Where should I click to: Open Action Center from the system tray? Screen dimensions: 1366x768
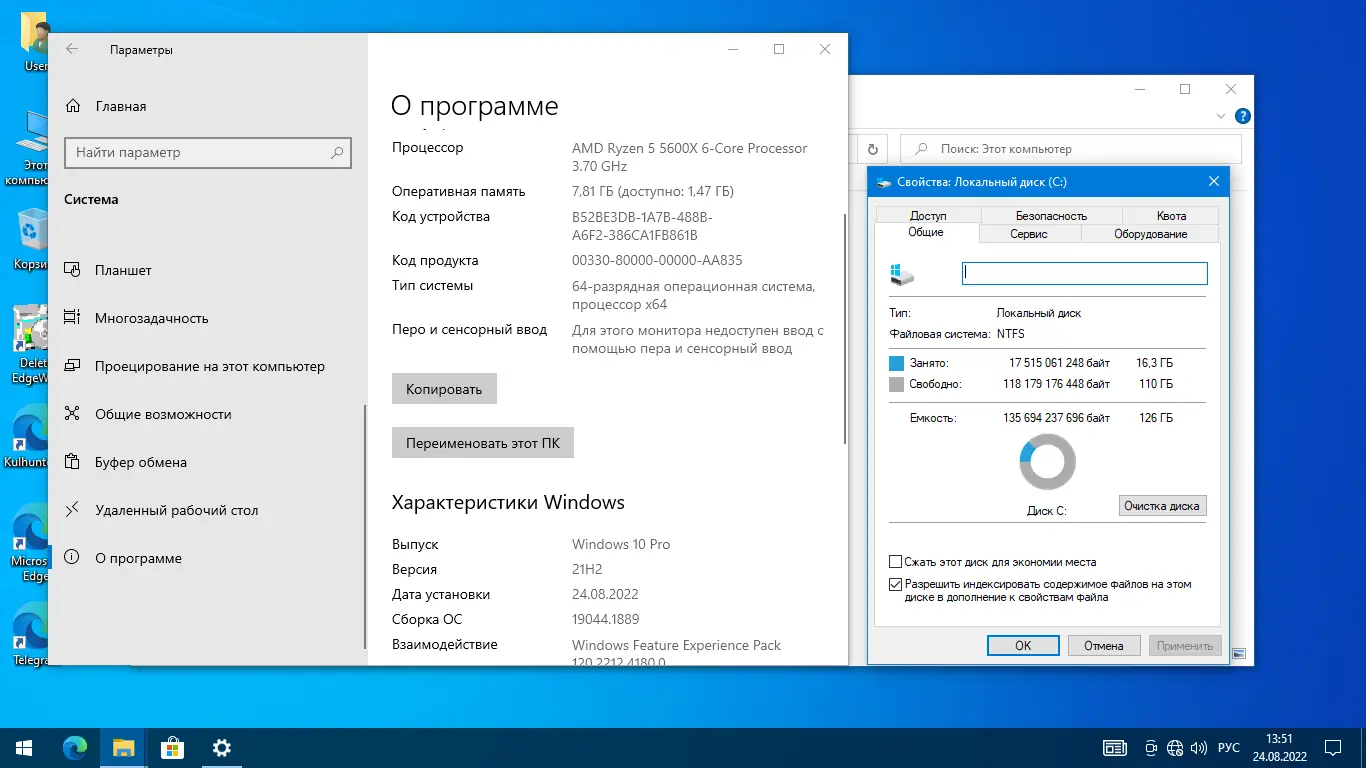[1332, 747]
